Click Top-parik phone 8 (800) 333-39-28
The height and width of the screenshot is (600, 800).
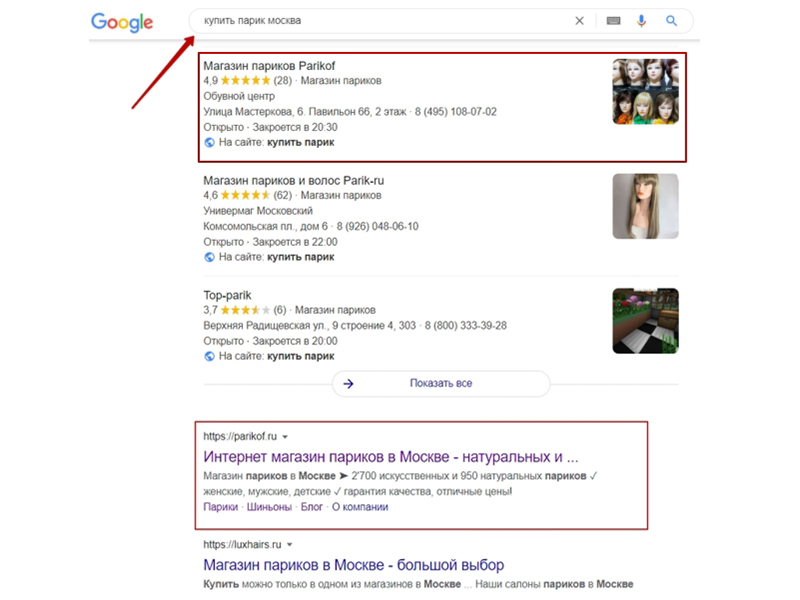point(466,326)
